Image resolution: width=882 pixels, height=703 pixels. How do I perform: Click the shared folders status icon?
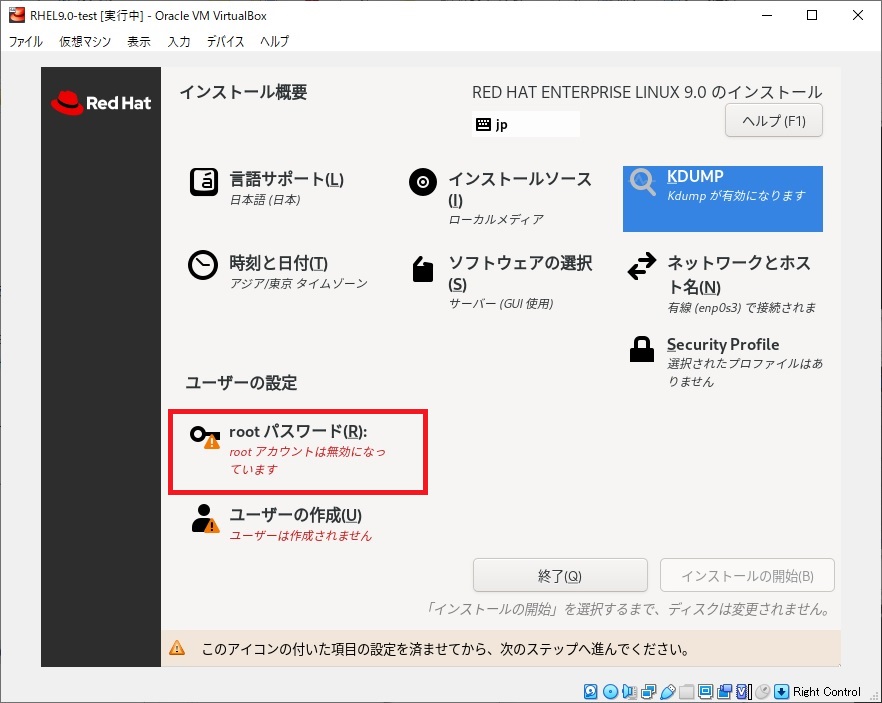[x=686, y=691]
